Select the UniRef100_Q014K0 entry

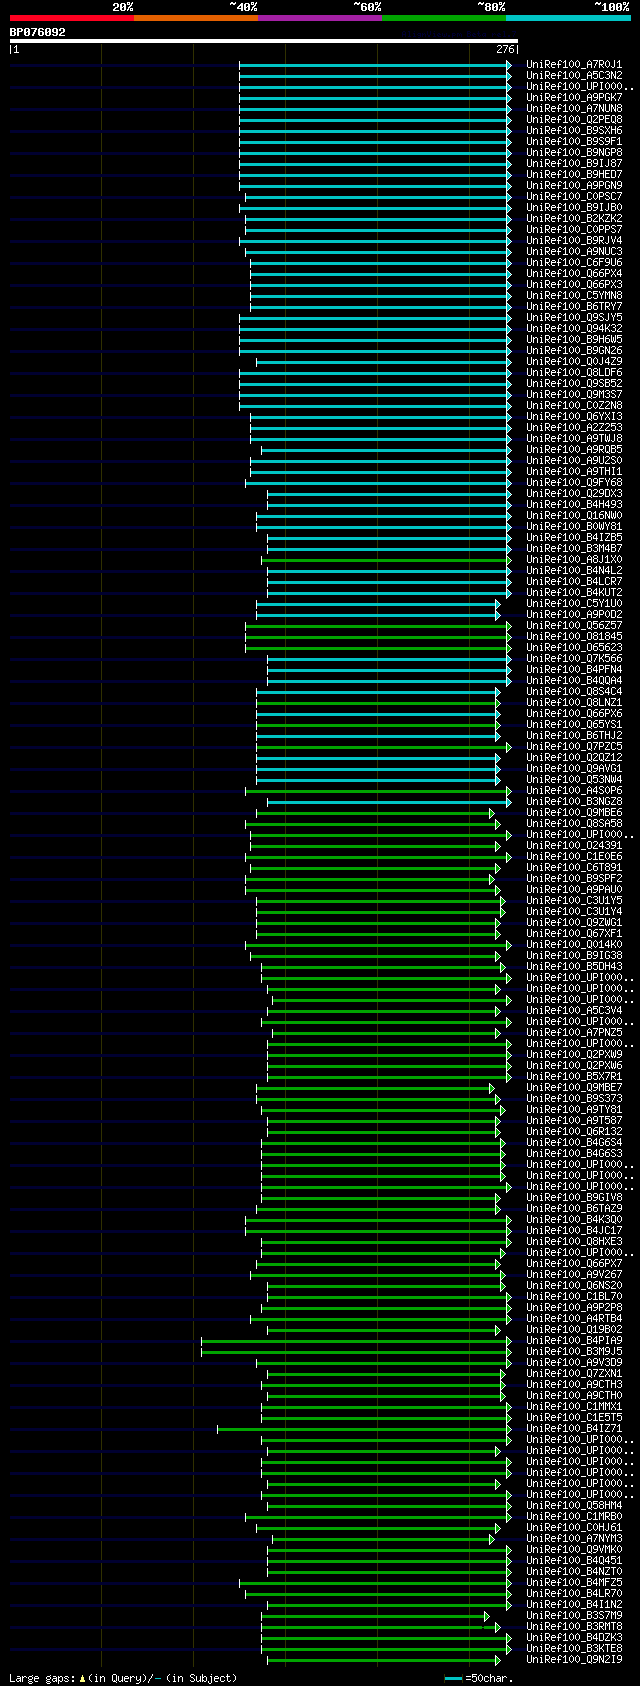pyautogui.click(x=574, y=945)
